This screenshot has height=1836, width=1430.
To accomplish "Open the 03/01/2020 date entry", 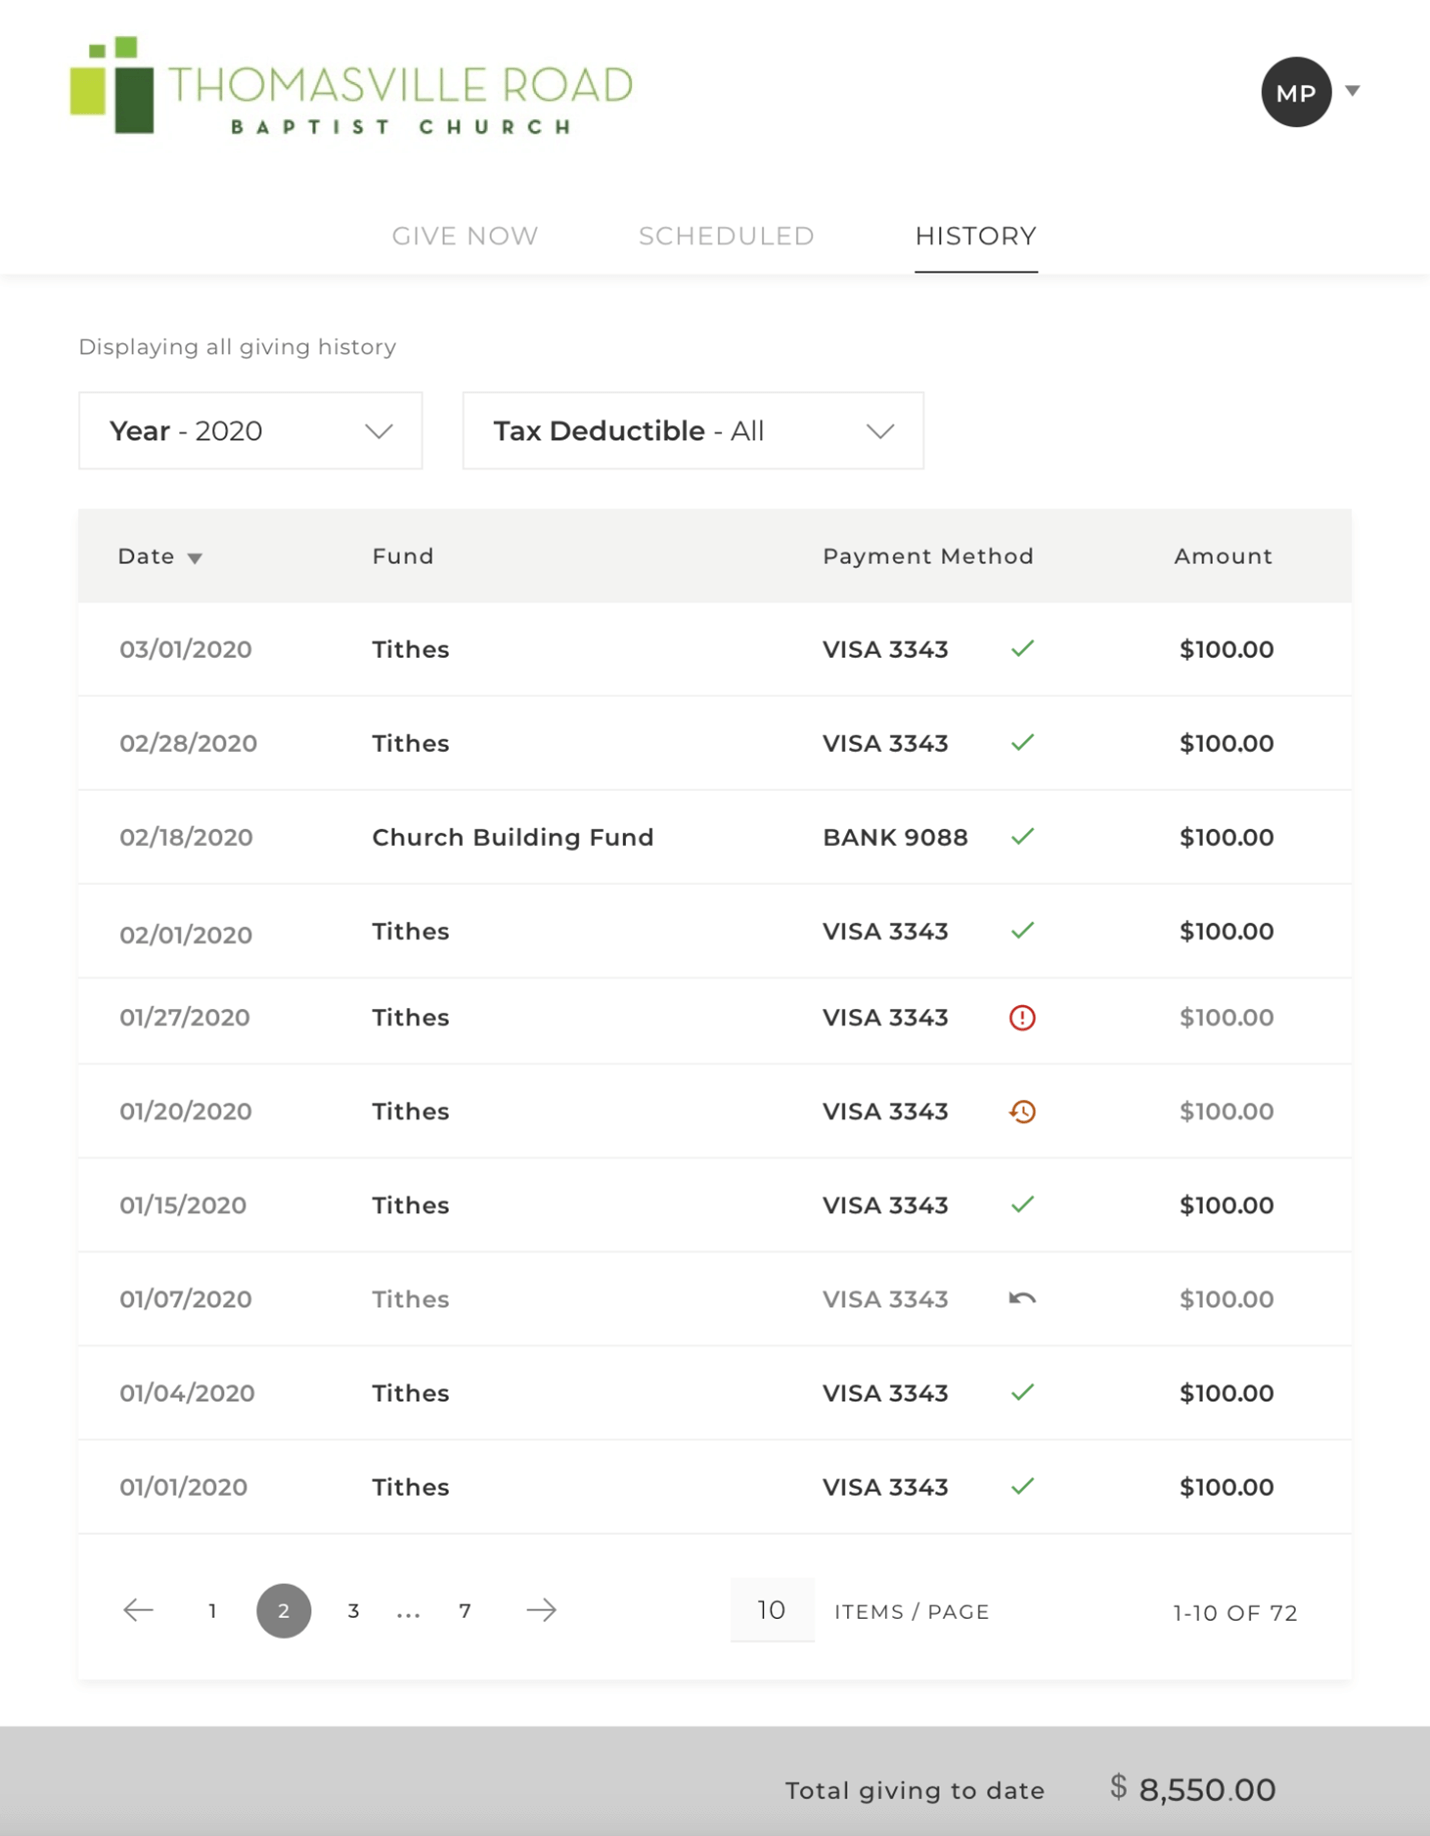I will (x=186, y=650).
